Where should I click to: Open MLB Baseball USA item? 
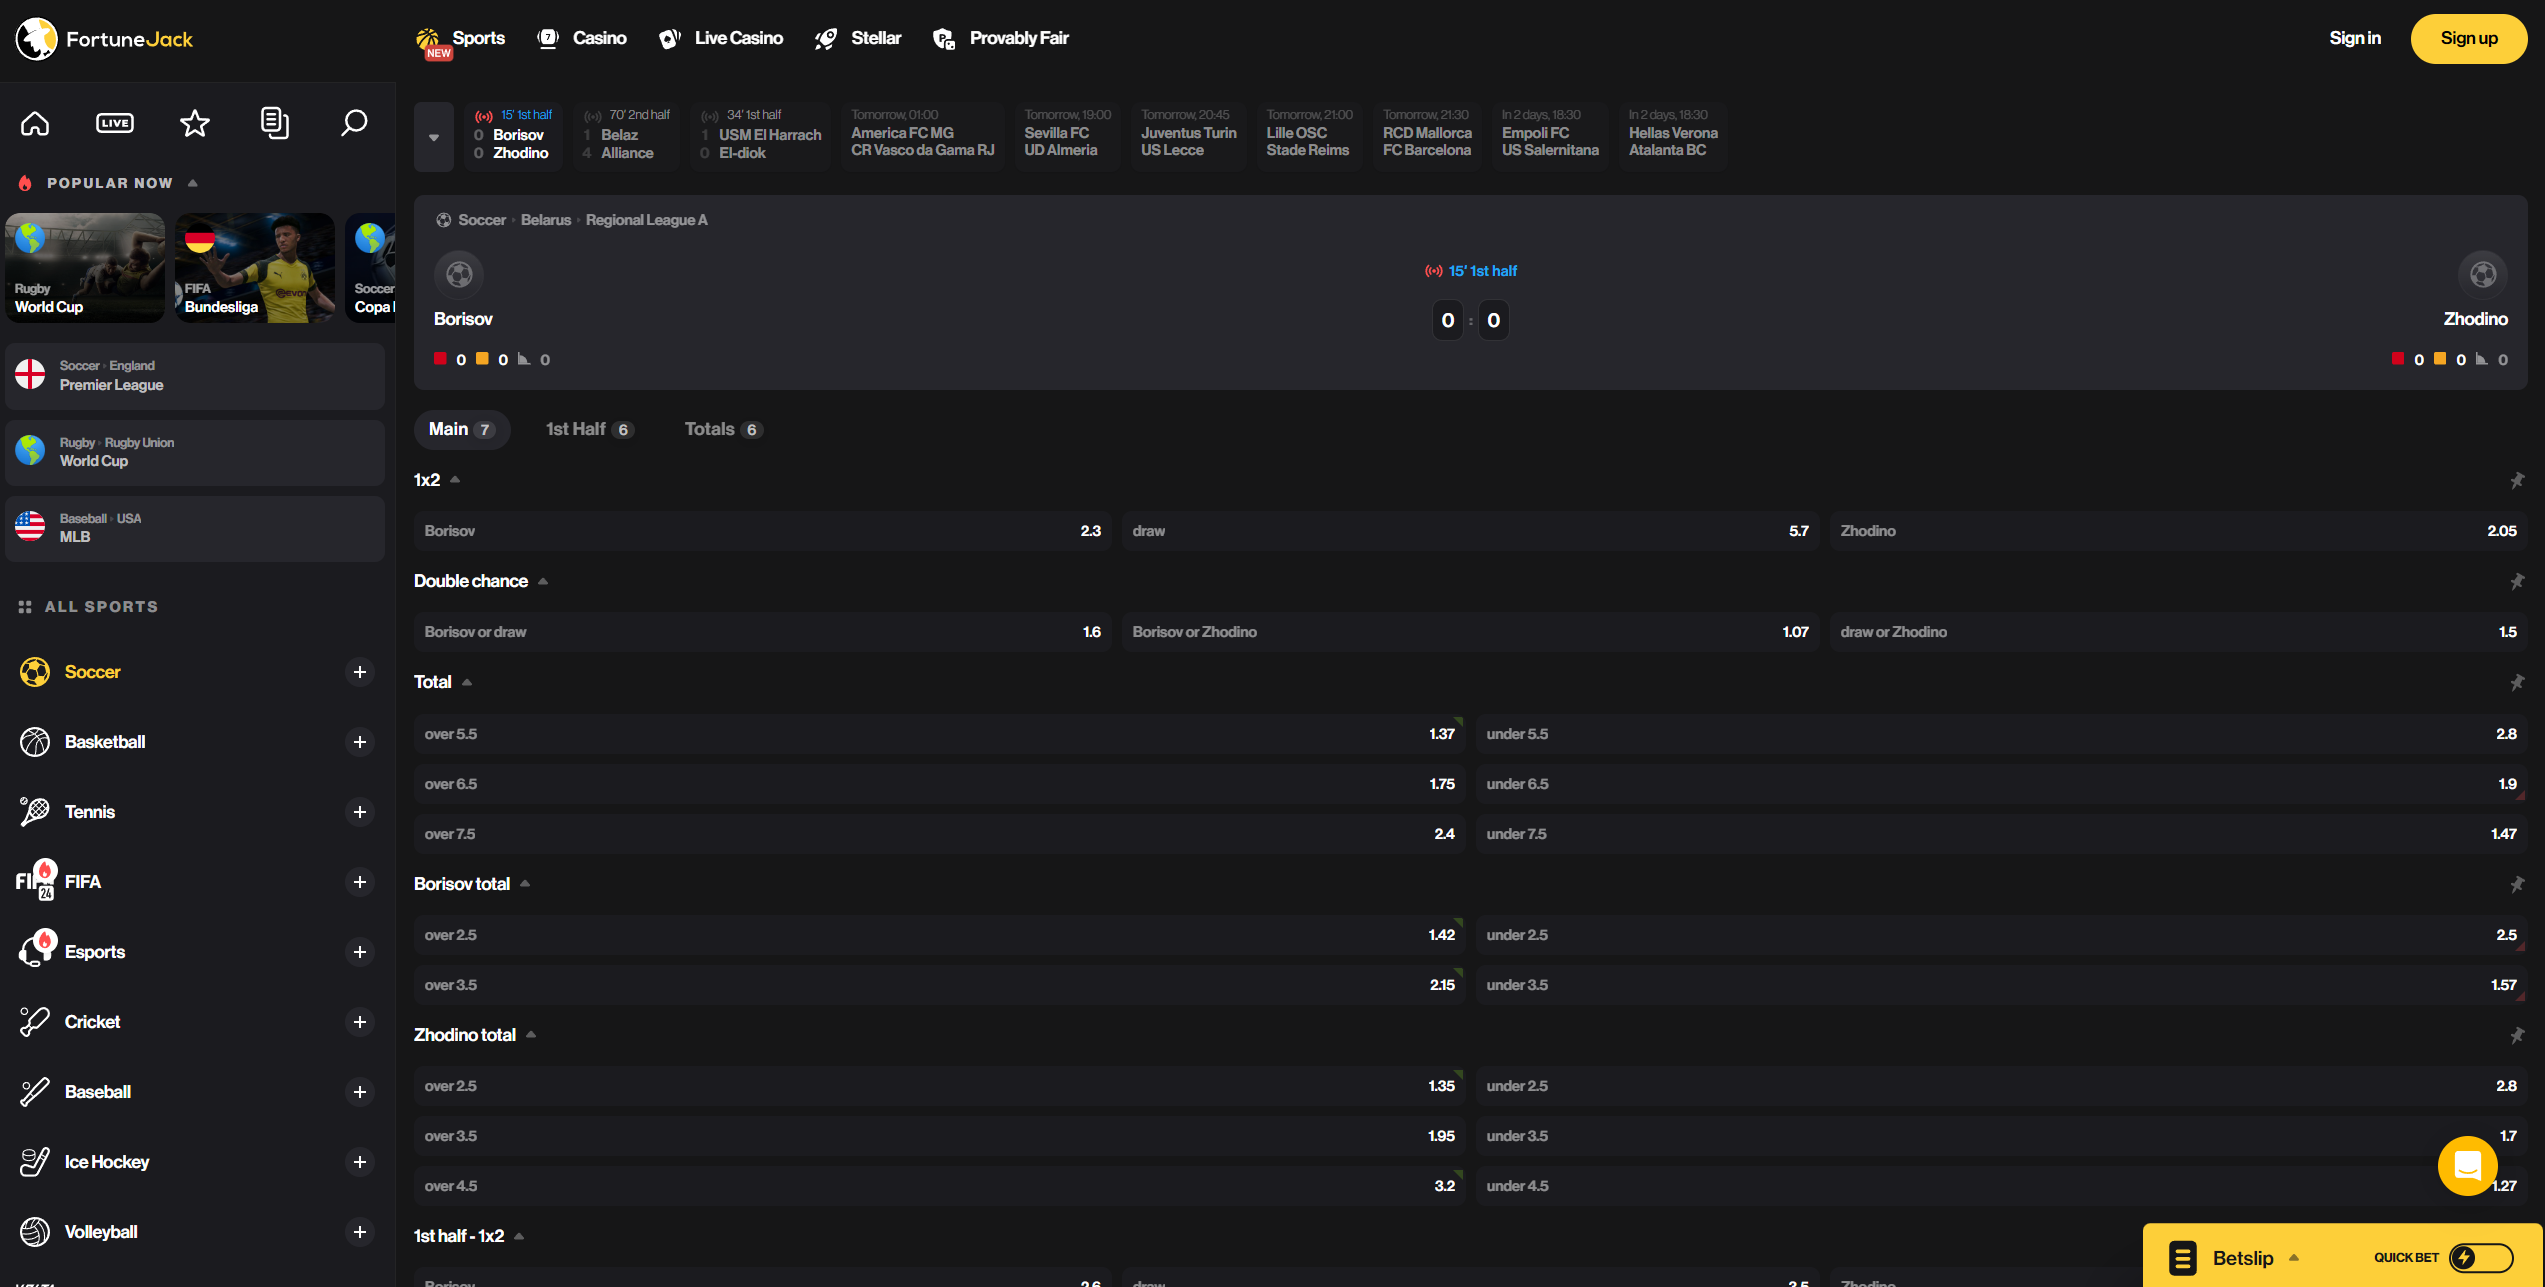pos(195,528)
